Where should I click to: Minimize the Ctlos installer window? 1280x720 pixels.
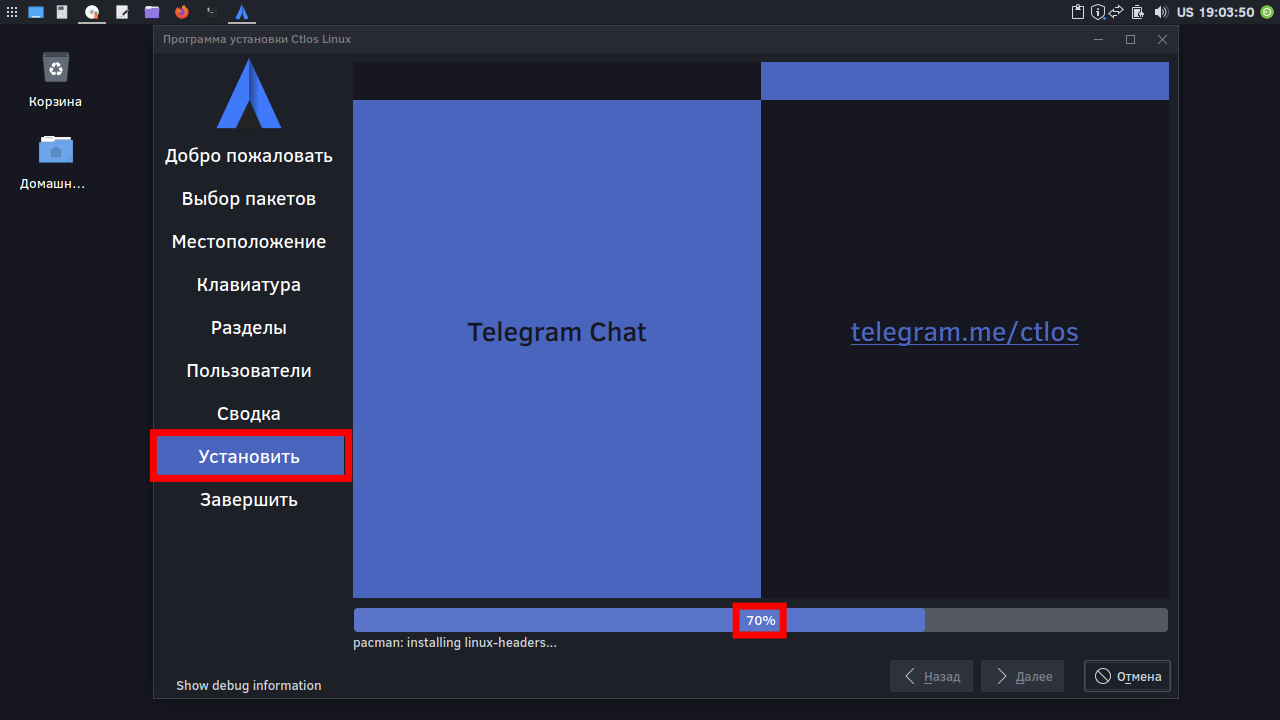point(1098,40)
